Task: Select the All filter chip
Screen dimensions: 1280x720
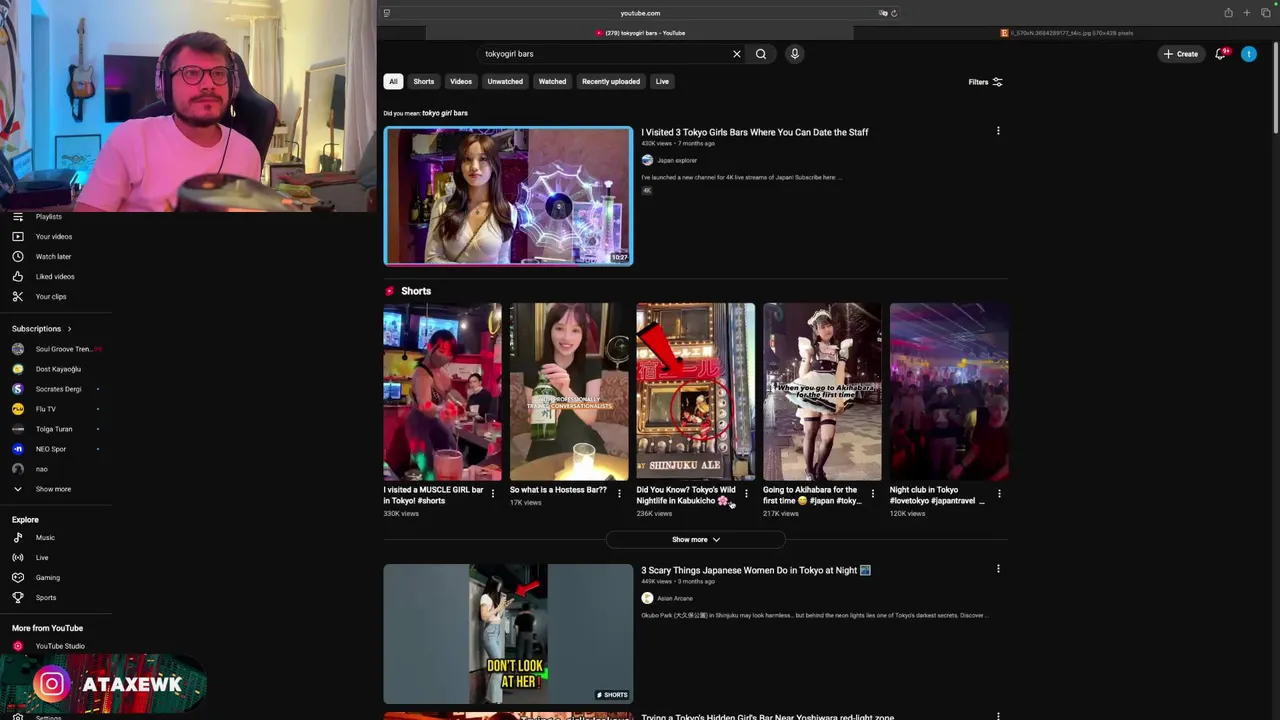Action: (393, 82)
